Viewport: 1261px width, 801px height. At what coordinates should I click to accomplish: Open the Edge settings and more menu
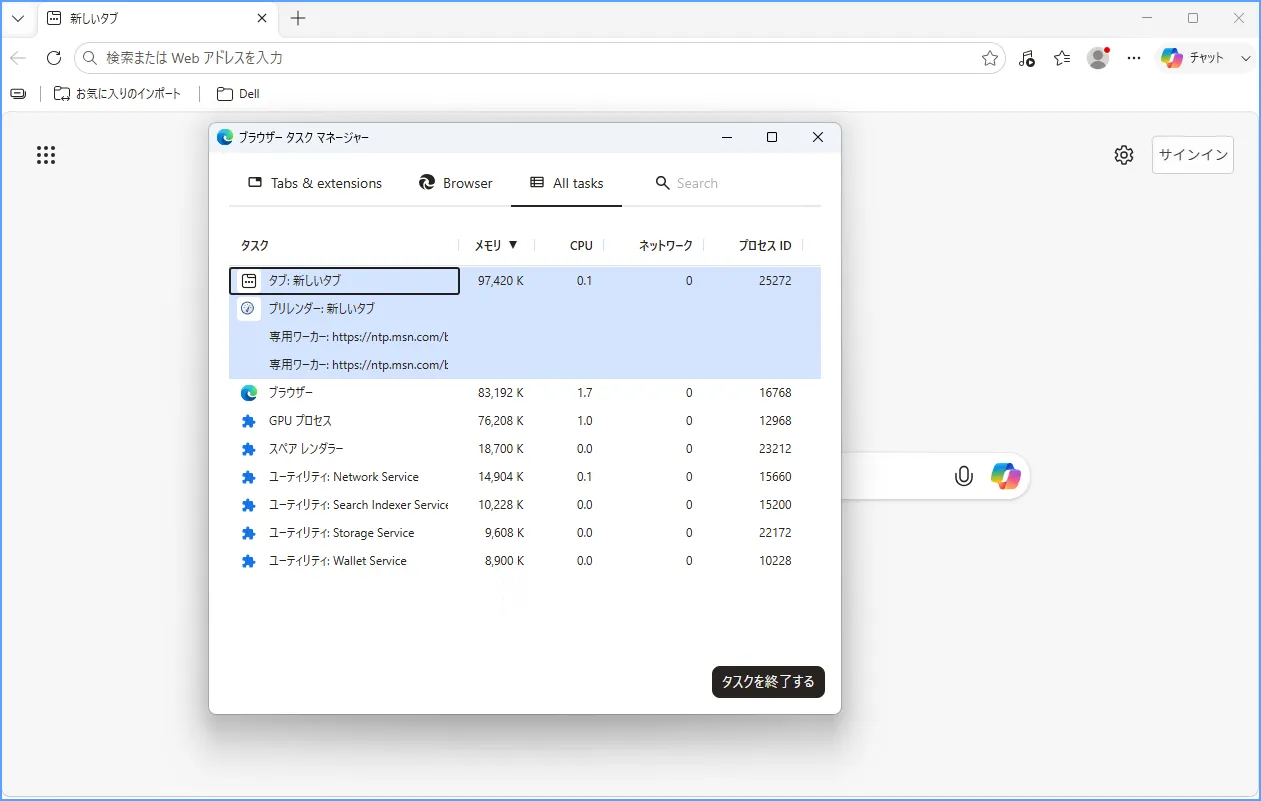point(1134,58)
